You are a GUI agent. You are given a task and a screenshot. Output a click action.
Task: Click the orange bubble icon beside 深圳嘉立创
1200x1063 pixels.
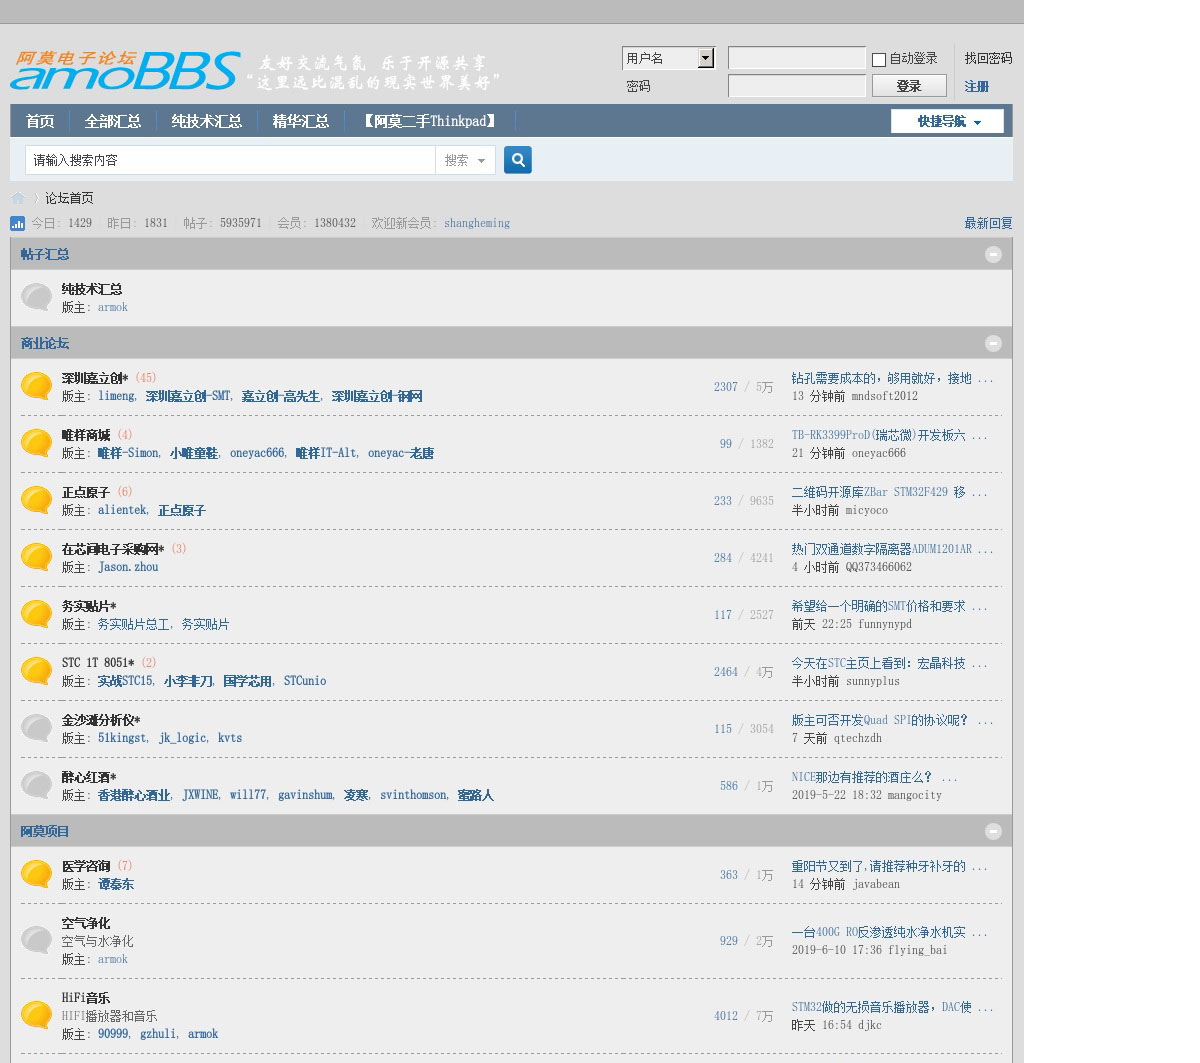tap(37, 386)
